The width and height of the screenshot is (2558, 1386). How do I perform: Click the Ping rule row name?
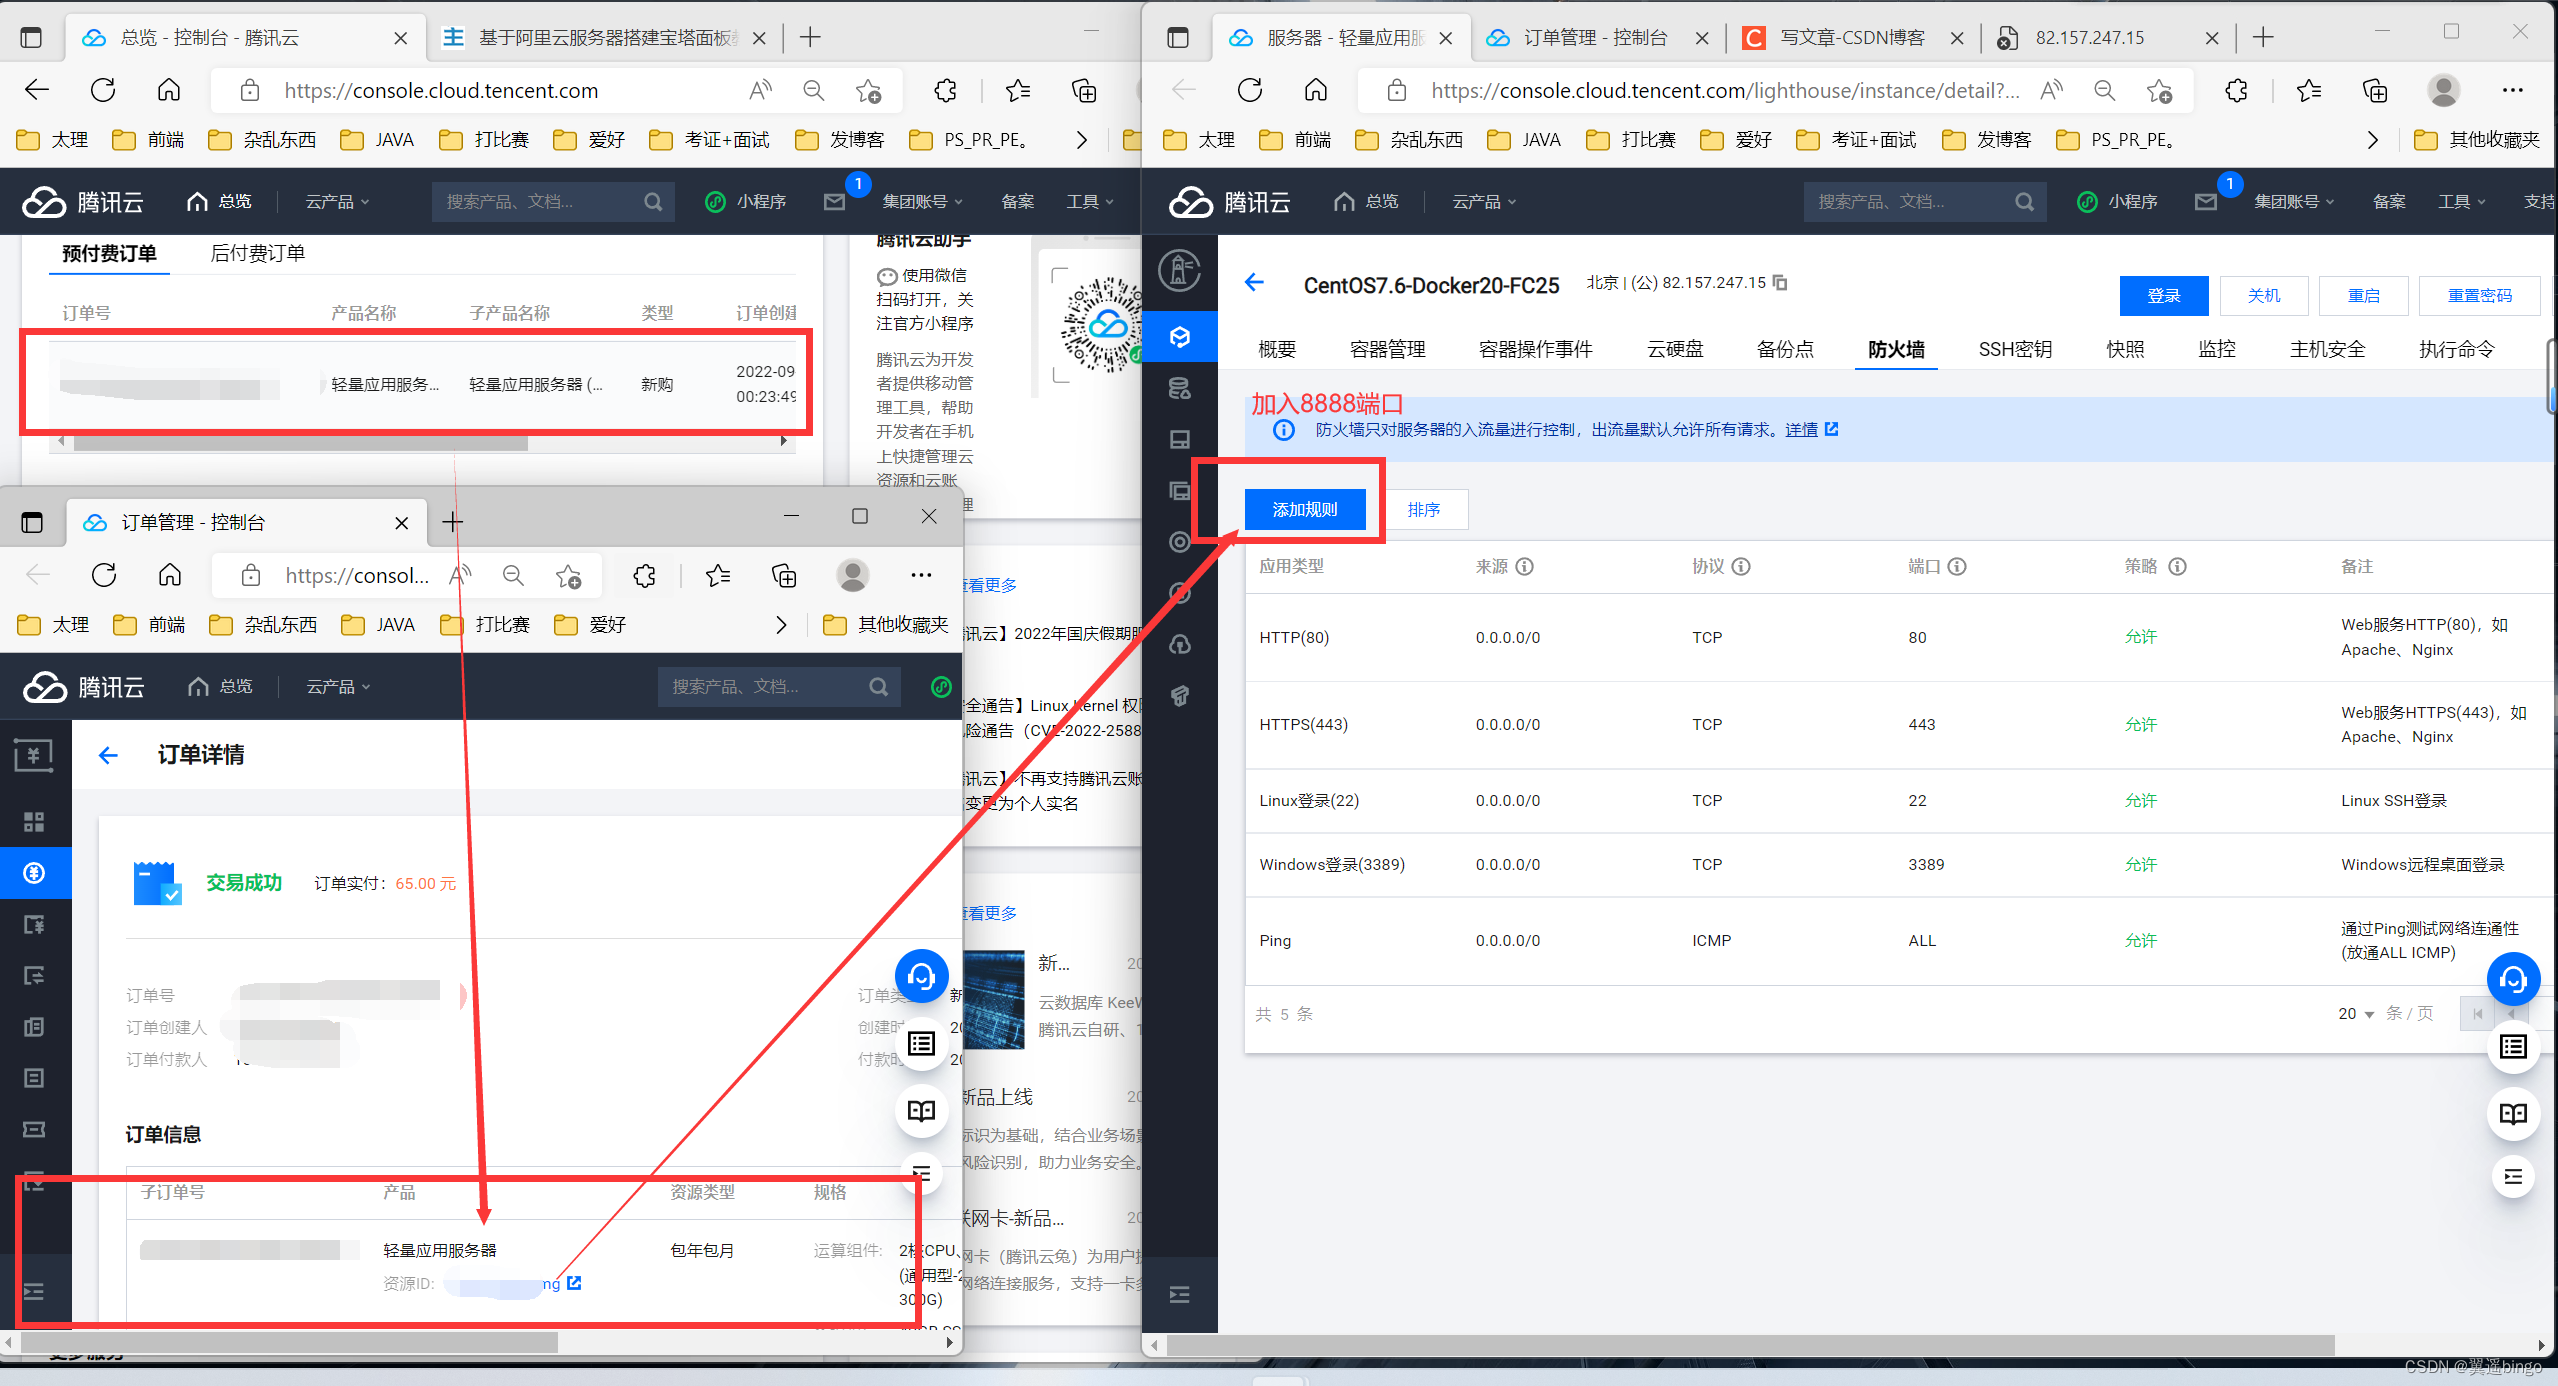(1275, 941)
